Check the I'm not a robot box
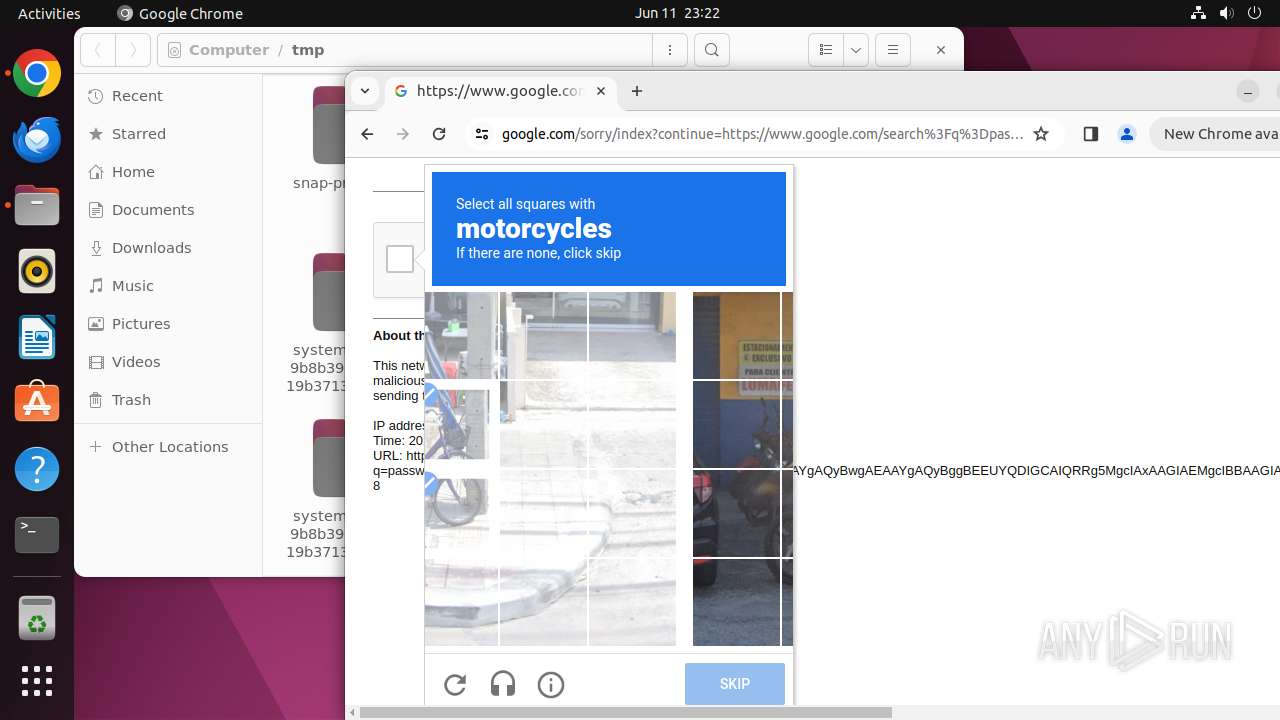The image size is (1280, 720). pos(400,259)
